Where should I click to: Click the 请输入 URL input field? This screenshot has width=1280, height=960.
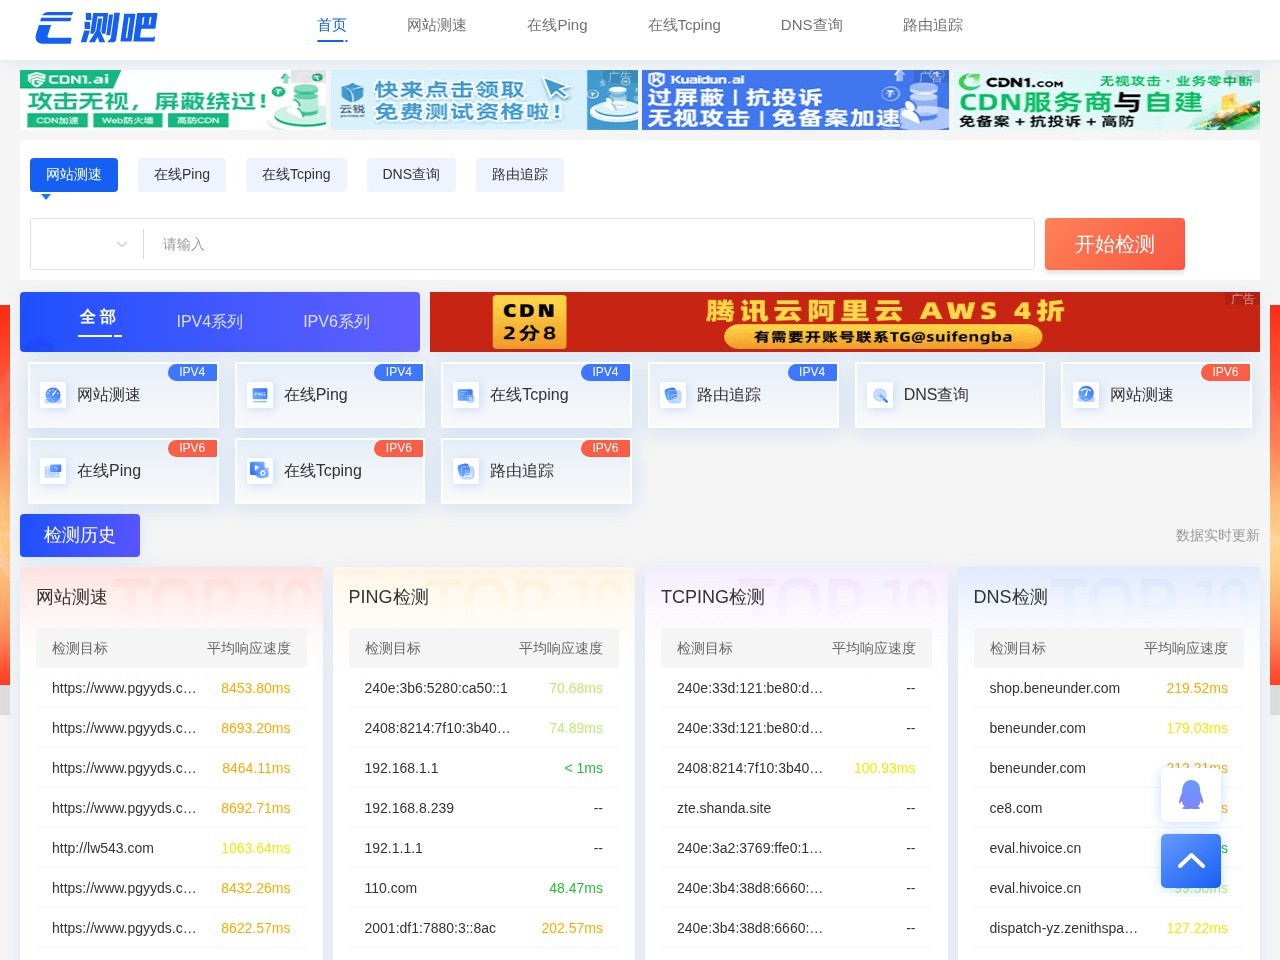click(x=590, y=244)
